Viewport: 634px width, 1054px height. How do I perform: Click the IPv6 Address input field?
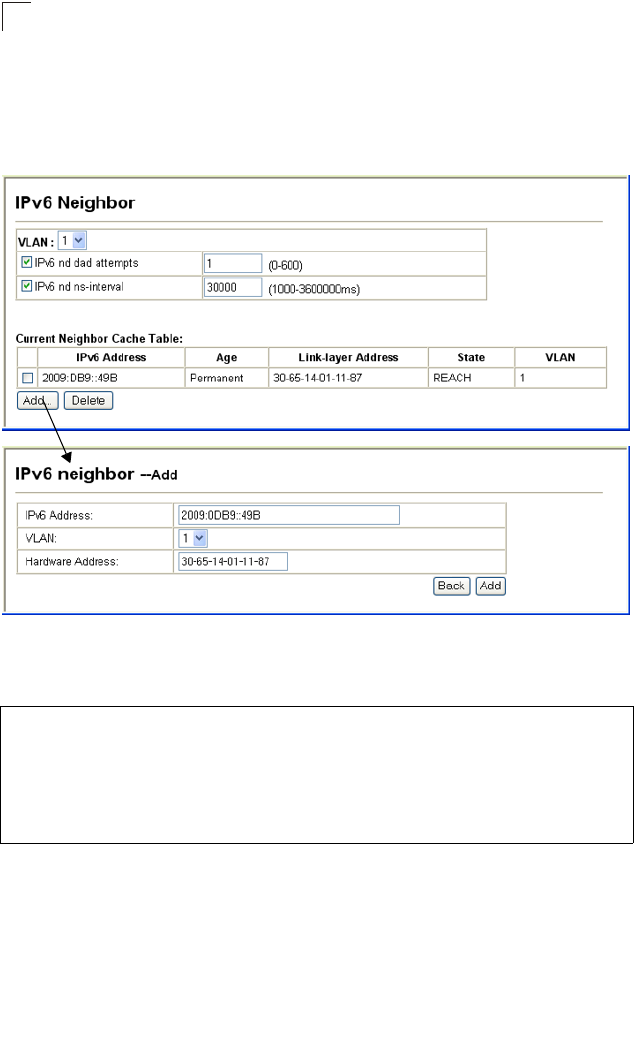point(289,516)
